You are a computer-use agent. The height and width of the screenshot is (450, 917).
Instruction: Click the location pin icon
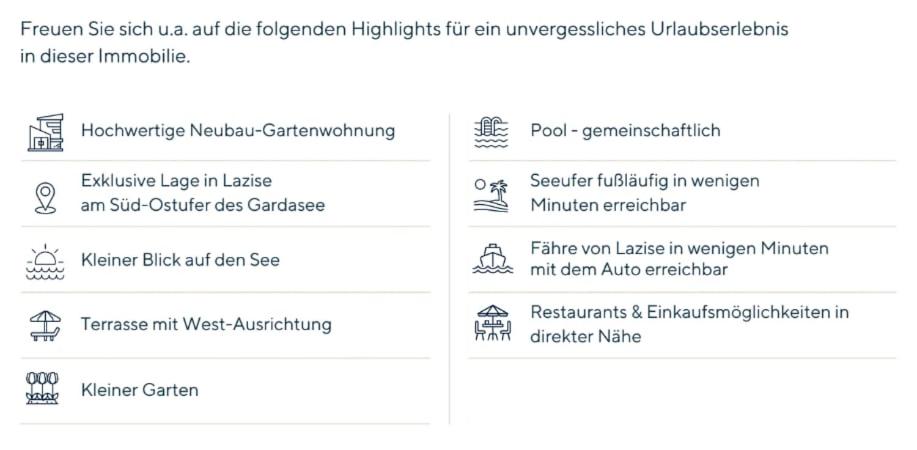44,197
